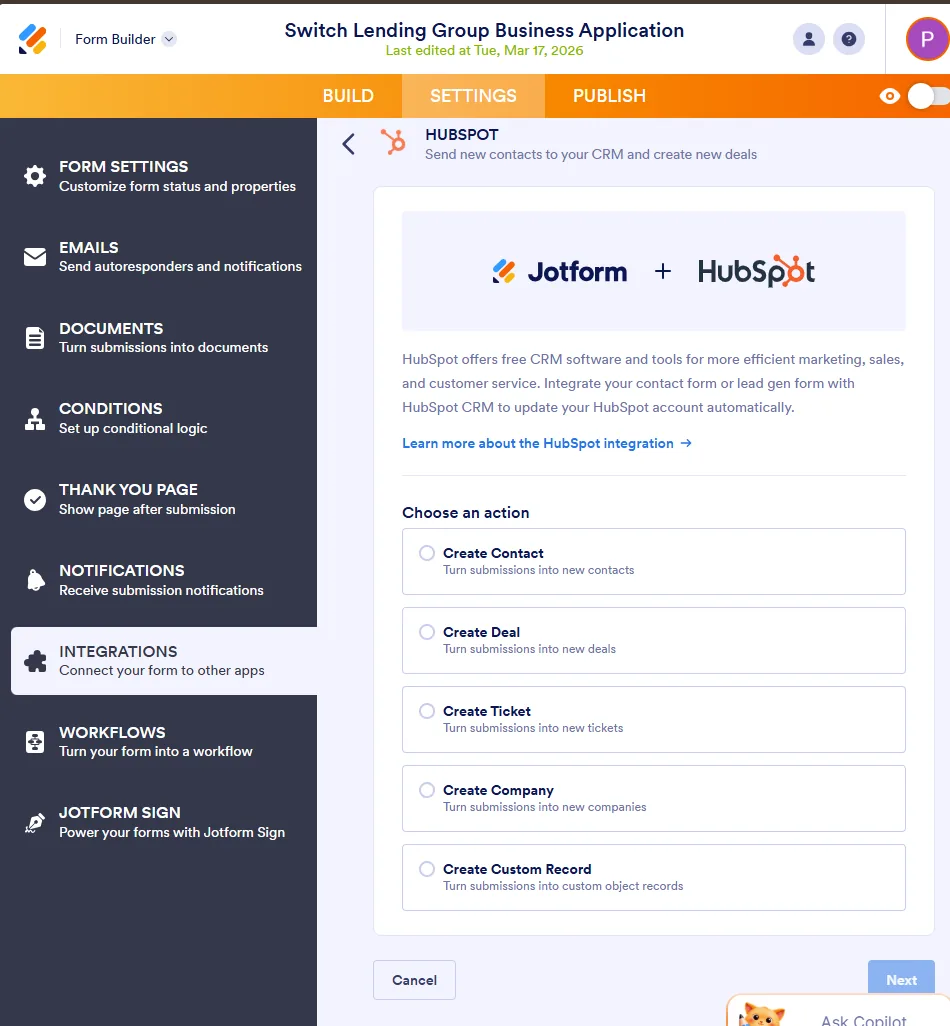
Task: Click the 'Choose an action' heading
Action: point(465,513)
